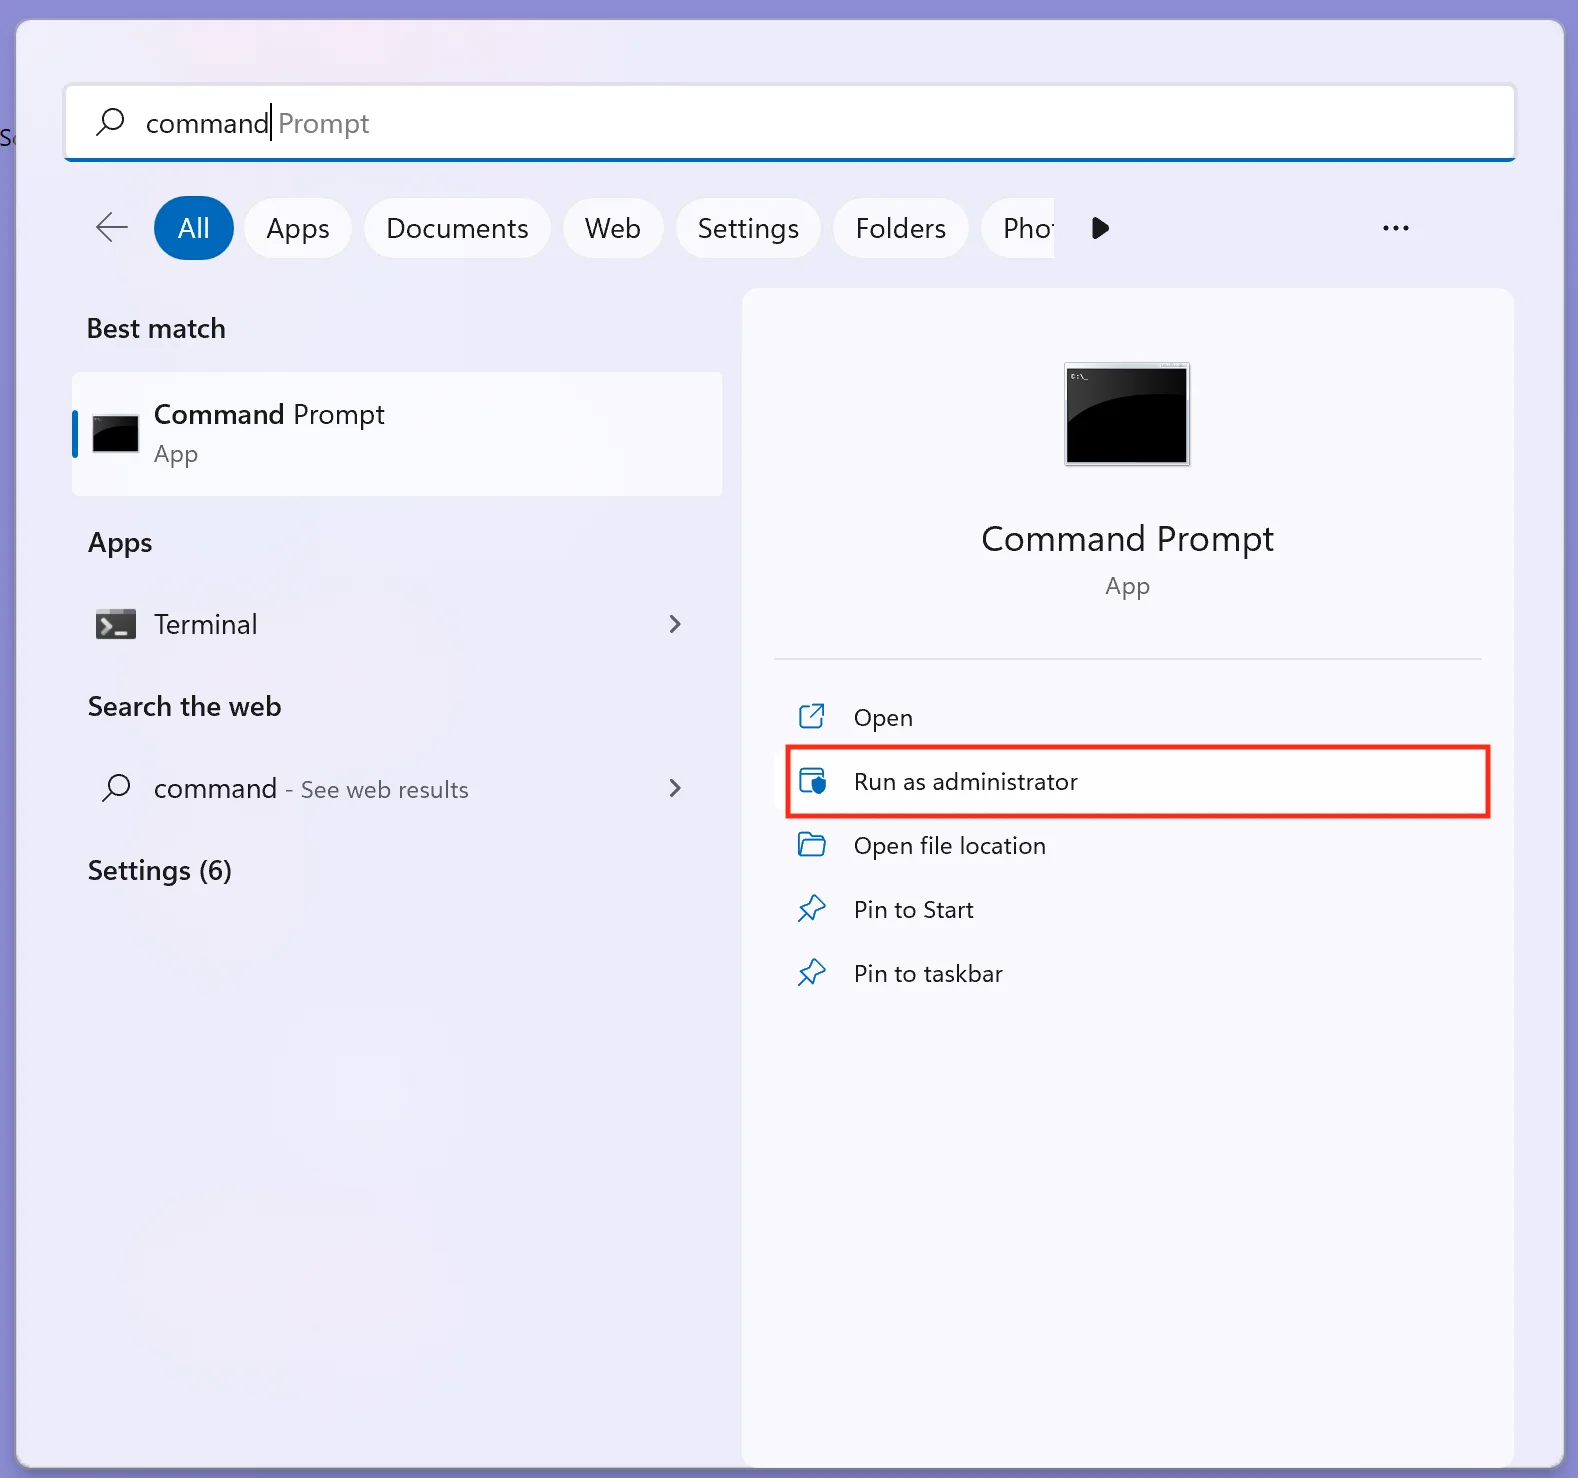Click the Command Prompt icon in Best match

(x=115, y=434)
